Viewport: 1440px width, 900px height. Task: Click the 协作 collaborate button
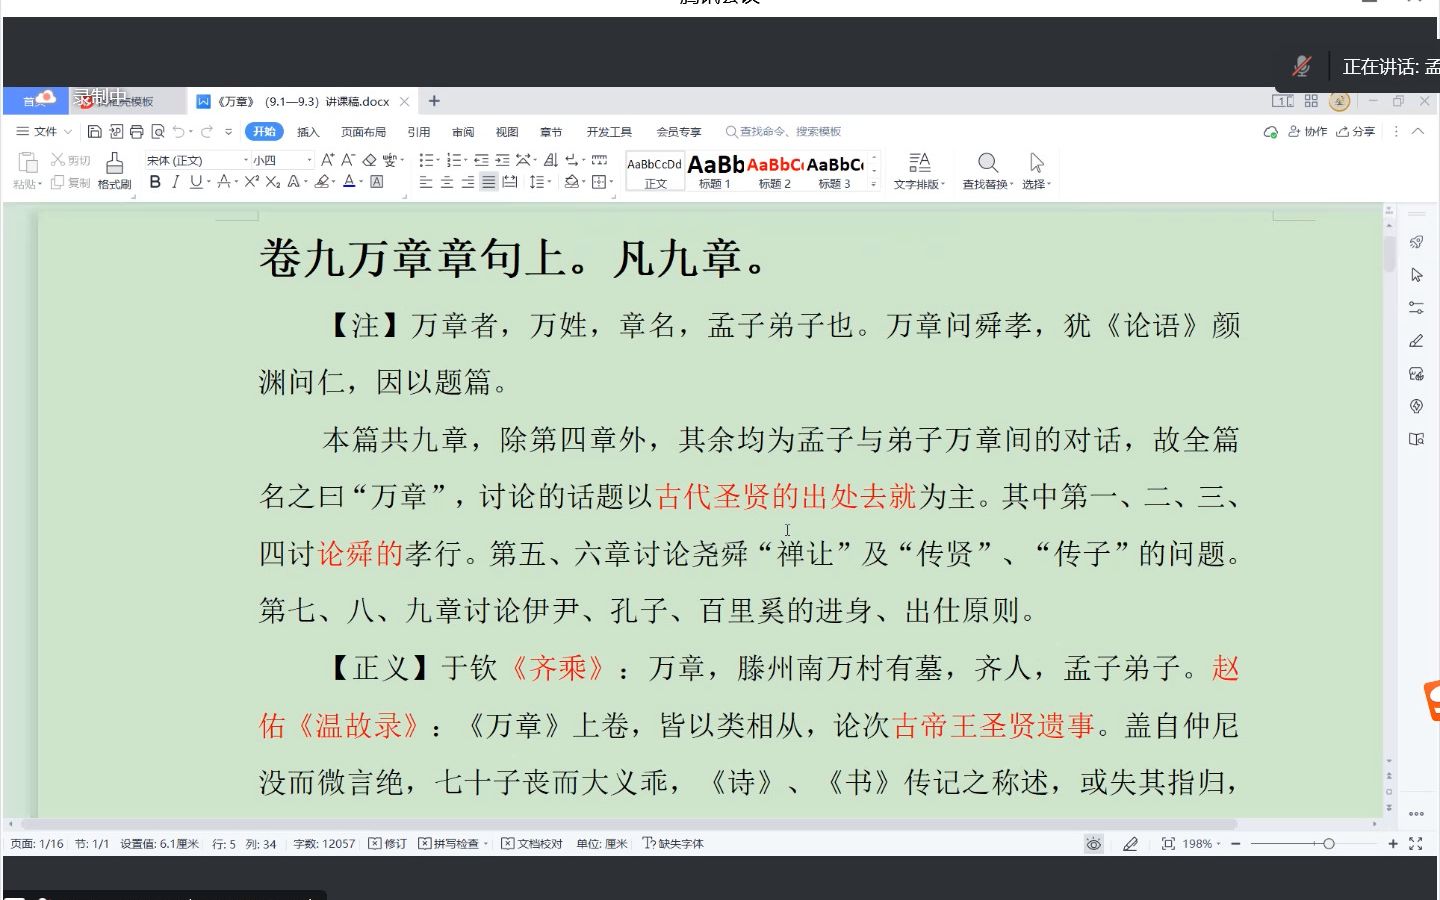click(1308, 131)
